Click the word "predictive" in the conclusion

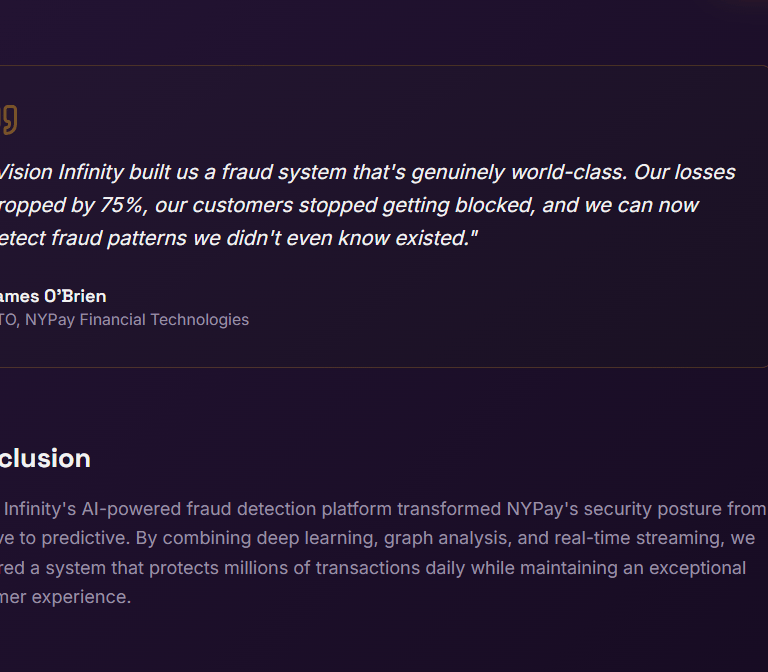(x=84, y=538)
